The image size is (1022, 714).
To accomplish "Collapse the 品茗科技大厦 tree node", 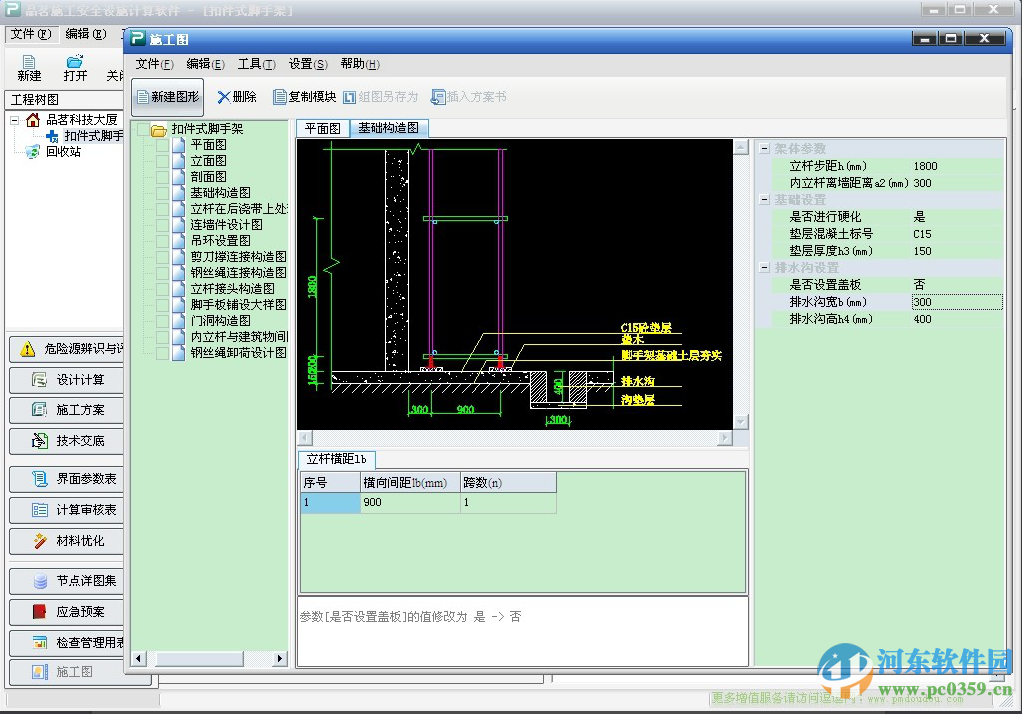I will [x=14, y=120].
